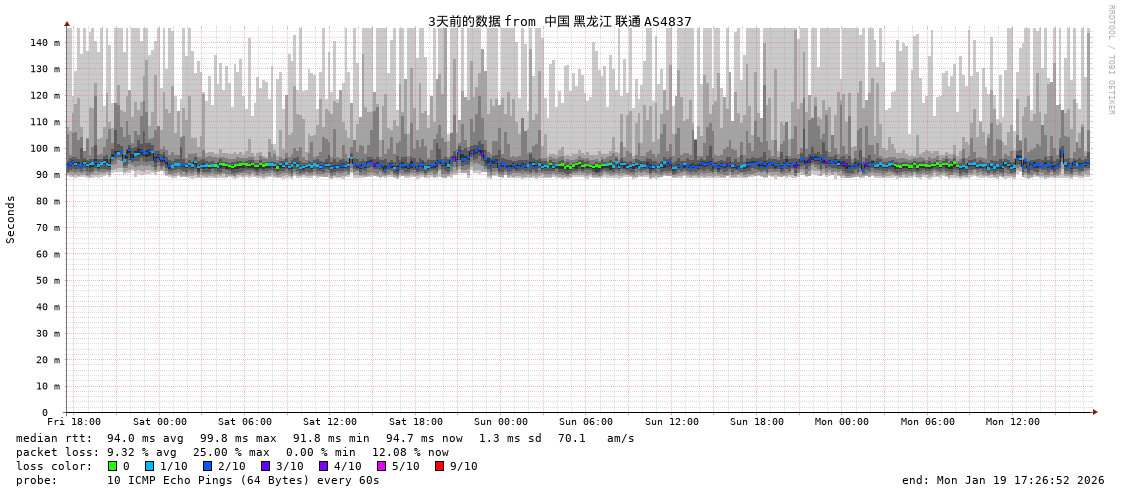Viewport: 1121px width, 494px height.
Task: Click the light blue 1/10 loss swatch
Action: (x=149, y=466)
